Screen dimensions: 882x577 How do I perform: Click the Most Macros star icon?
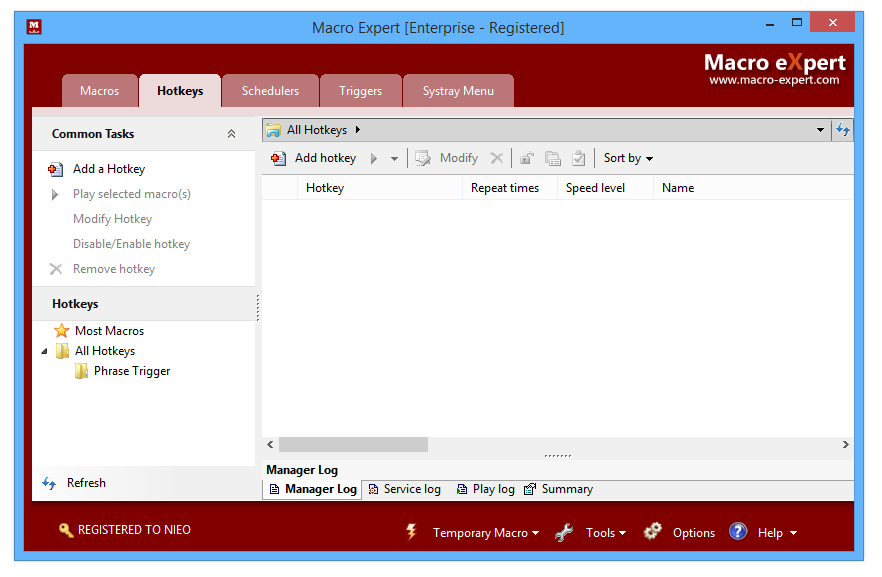[x=61, y=331]
